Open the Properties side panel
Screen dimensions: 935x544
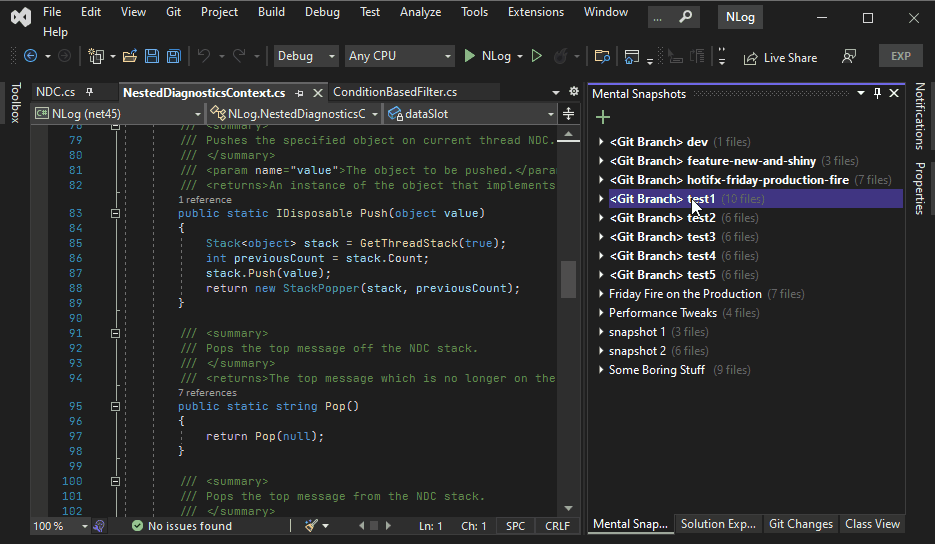coord(919,188)
